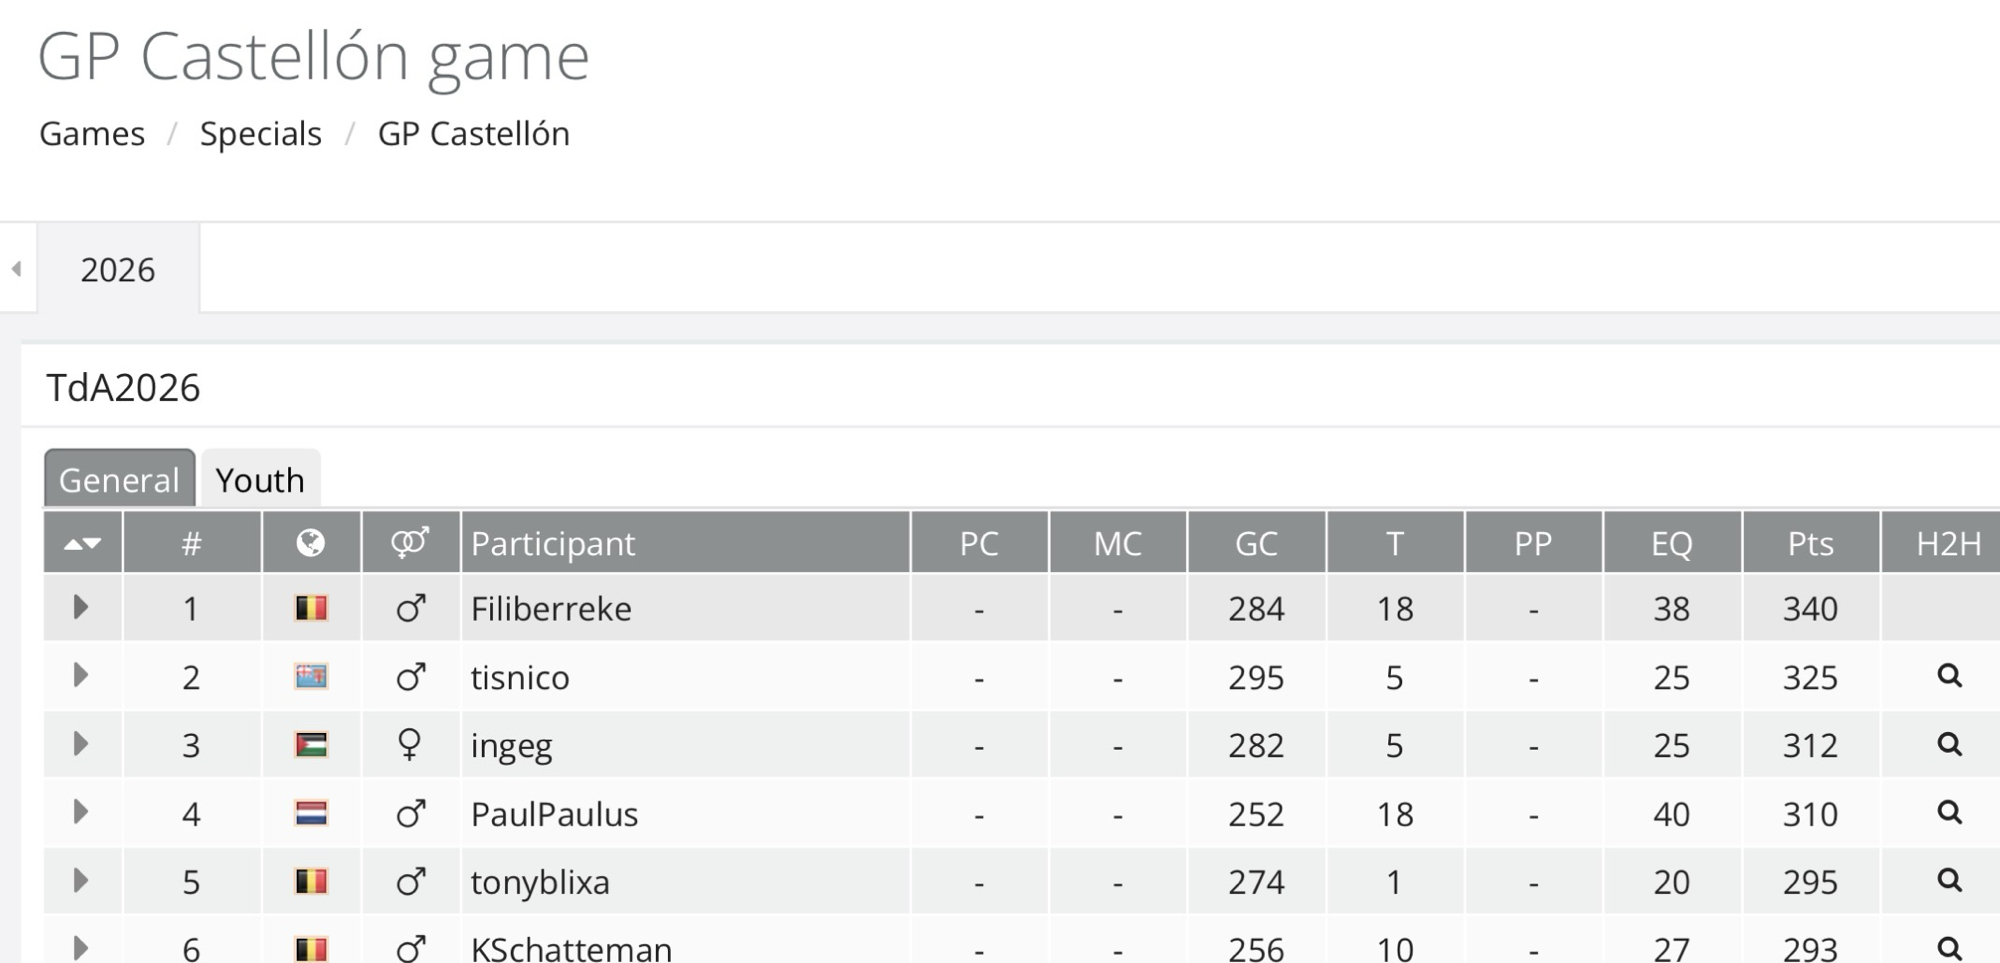2000x963 pixels.
Task: Open head-to-head magnifier for ingeg
Action: (x=1949, y=745)
